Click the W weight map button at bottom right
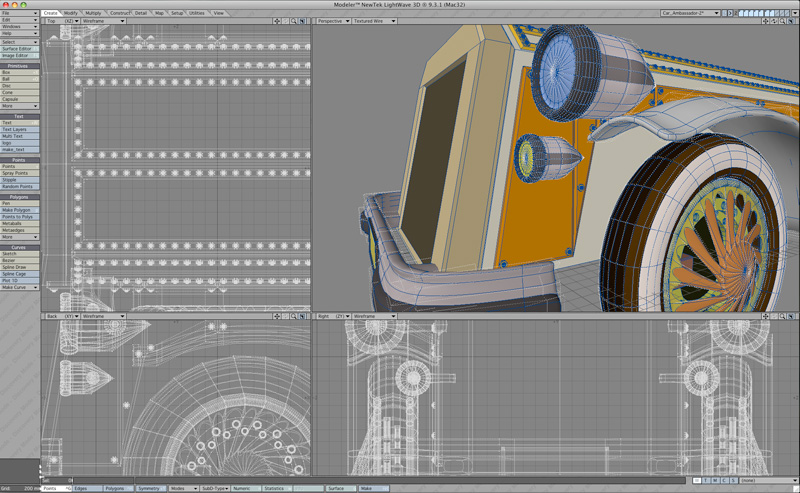This screenshot has width=800, height=493. (x=697, y=481)
